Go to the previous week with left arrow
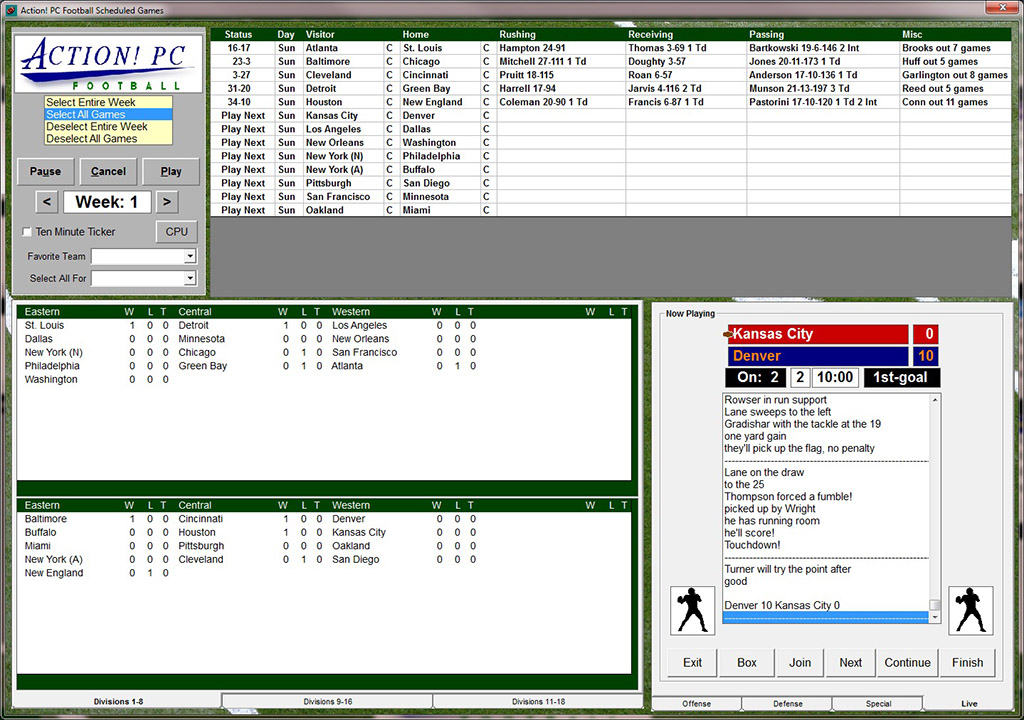 coord(47,202)
